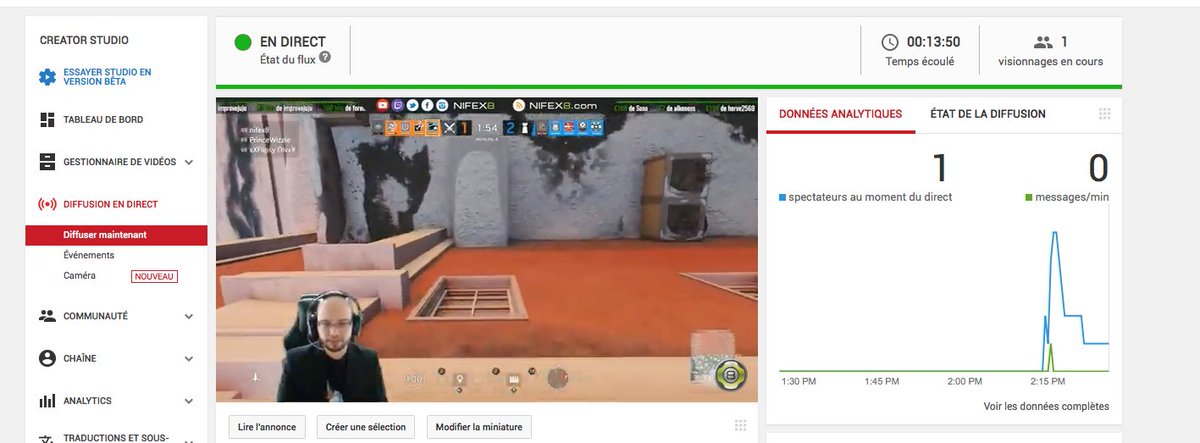1200x443 pixels.
Task: Click the CREATOR STUDIO heading
Action: pyautogui.click(x=84, y=41)
